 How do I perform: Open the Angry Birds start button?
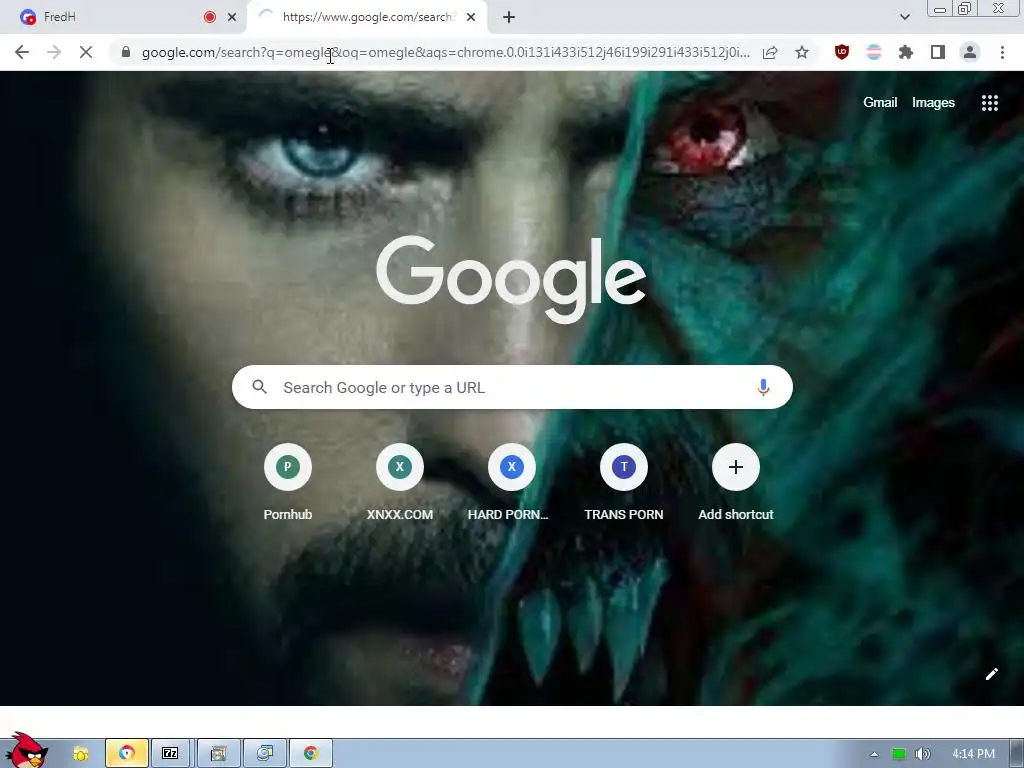[x=25, y=750]
